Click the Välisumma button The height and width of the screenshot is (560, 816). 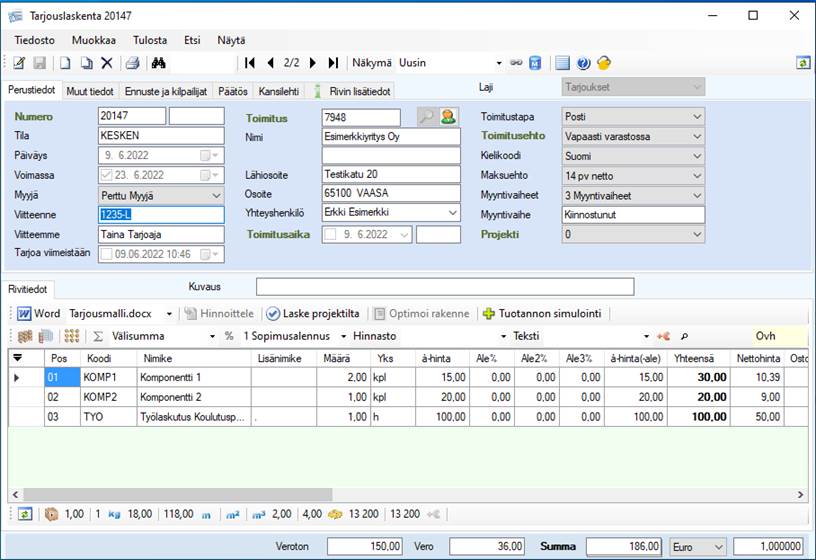[x=138, y=336]
